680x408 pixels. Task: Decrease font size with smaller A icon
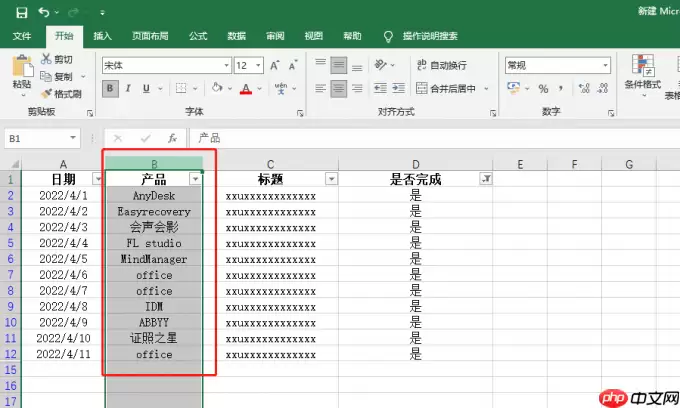point(293,65)
